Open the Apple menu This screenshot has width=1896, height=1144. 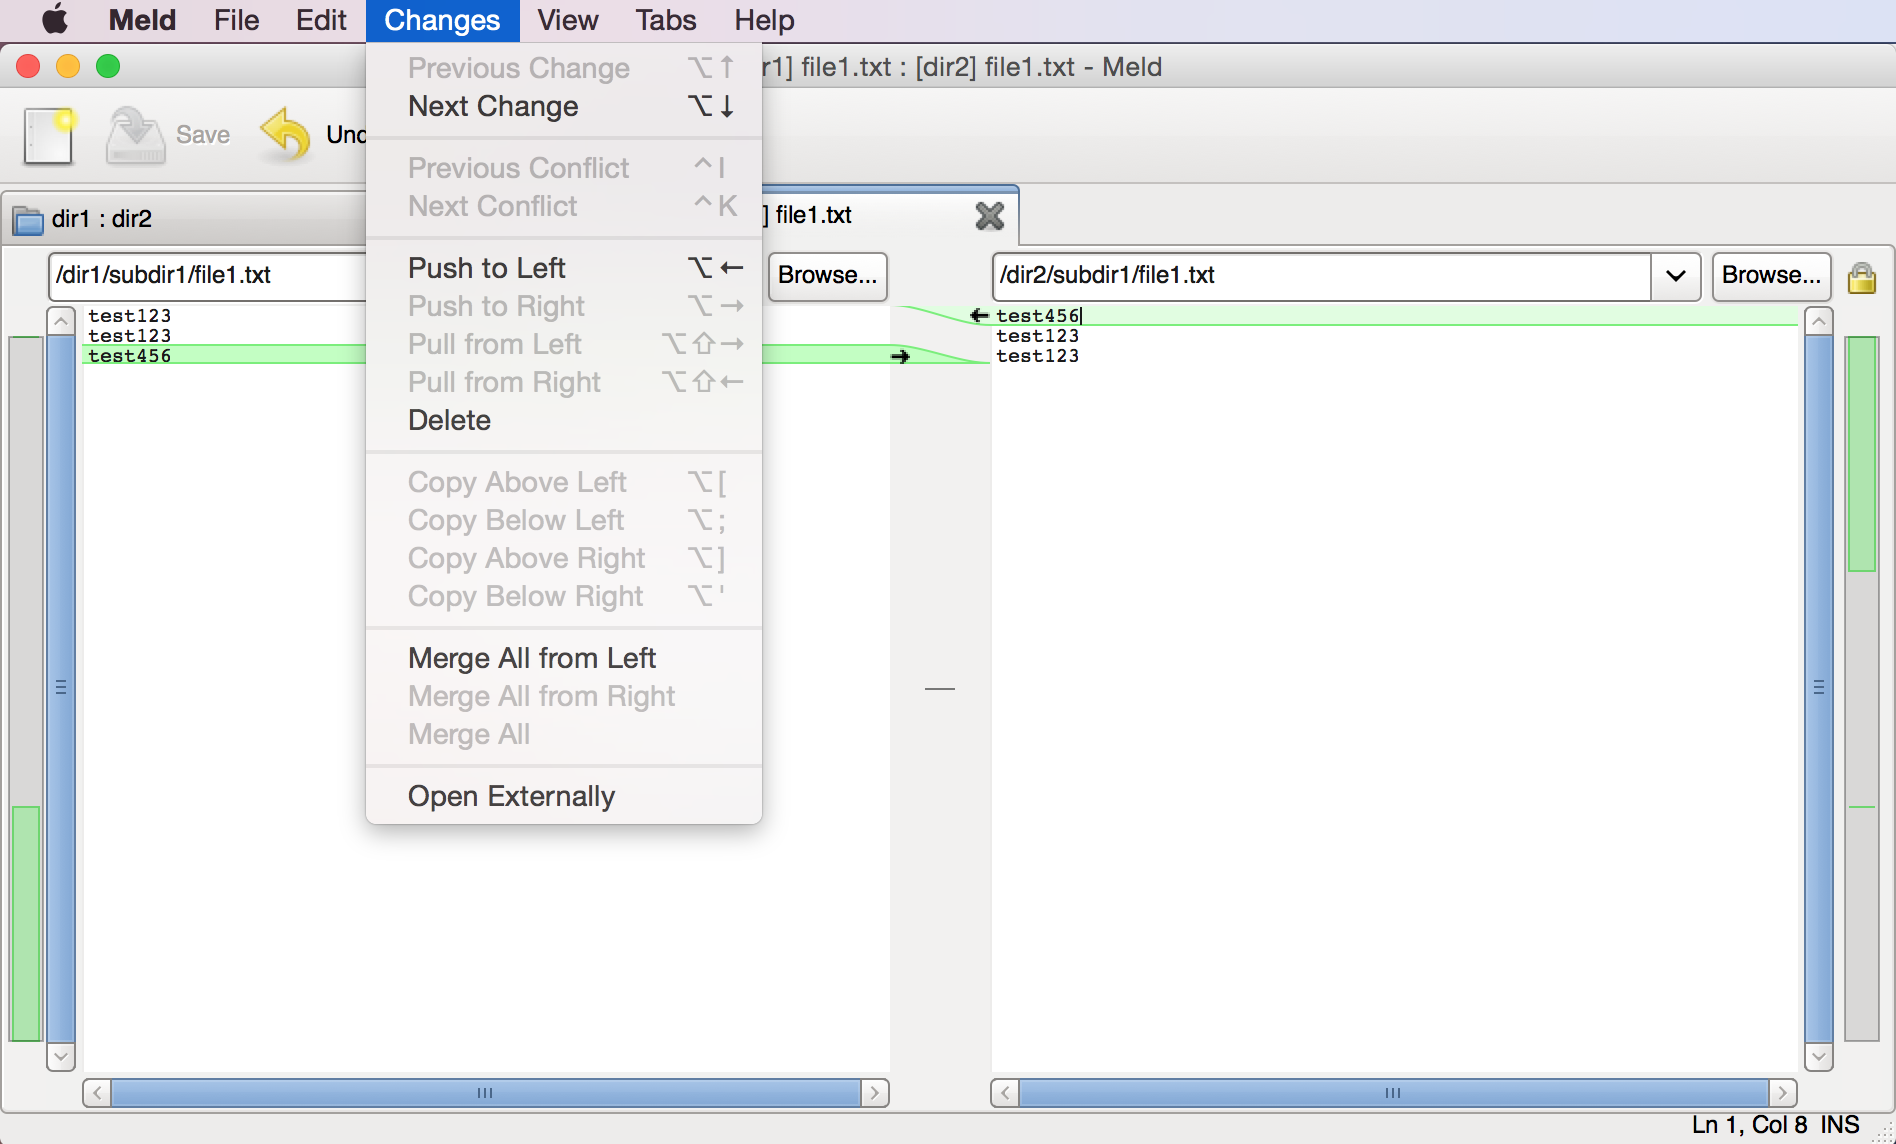(55, 20)
